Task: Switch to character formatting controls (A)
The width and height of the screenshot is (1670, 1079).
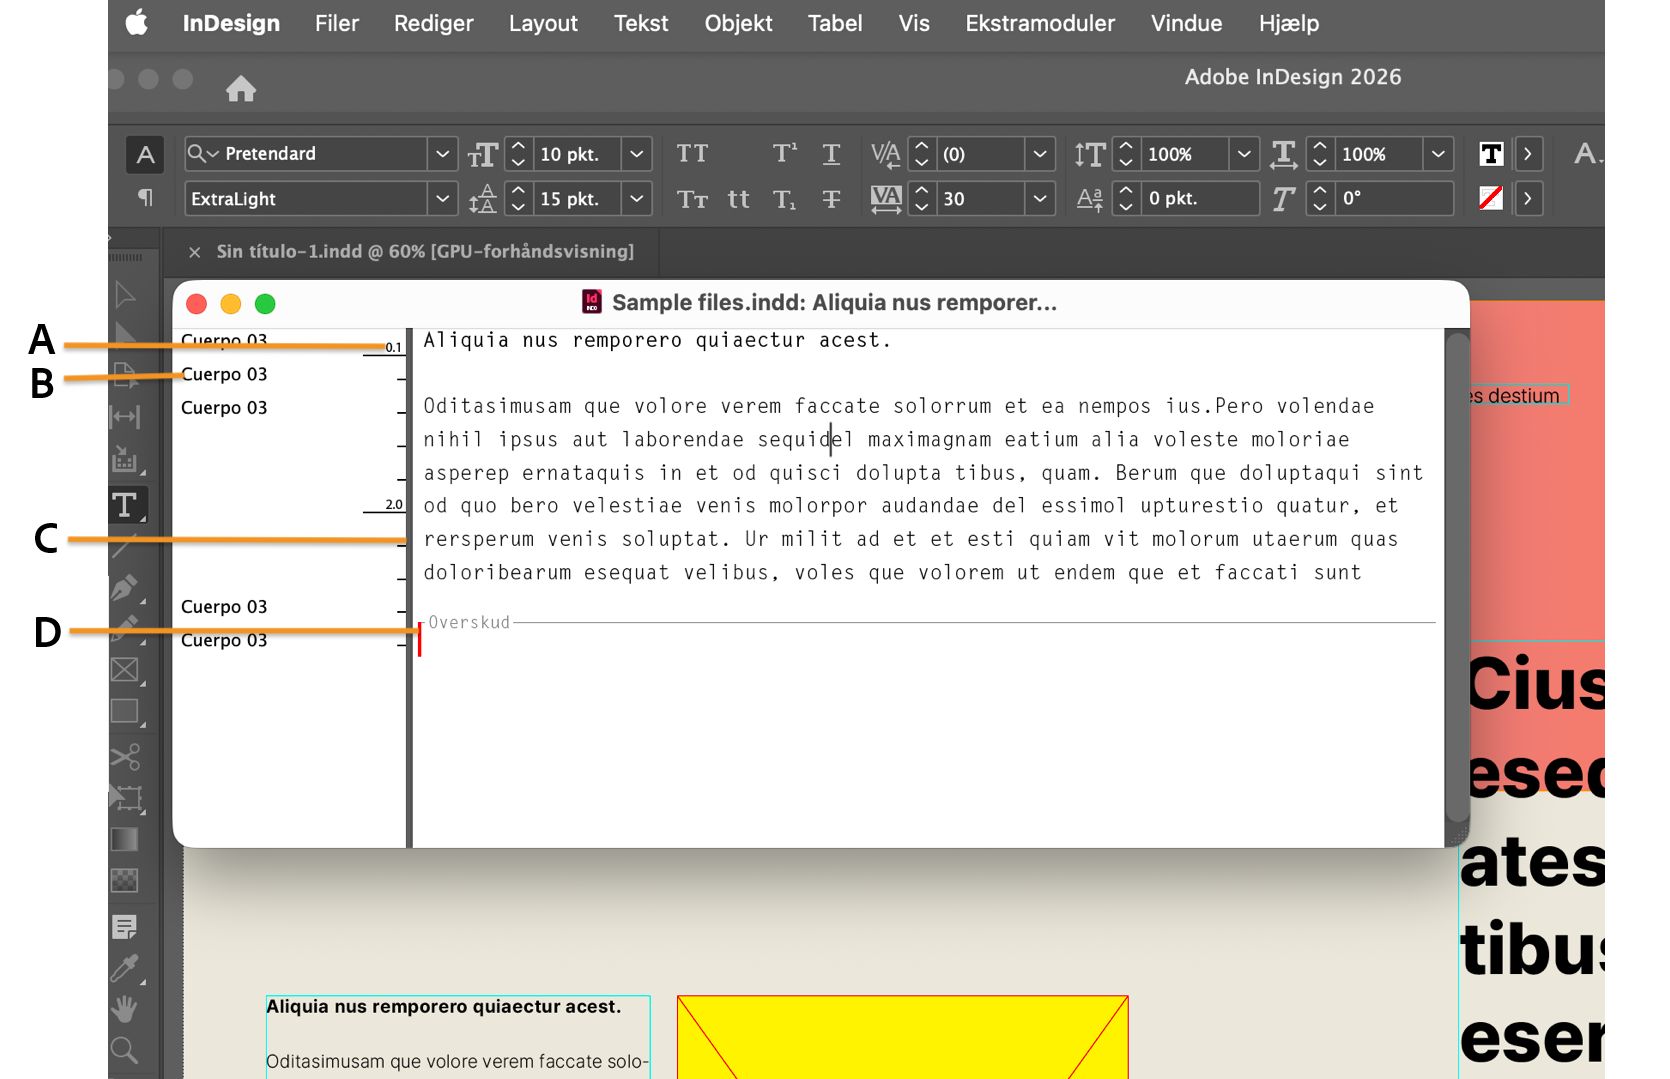Action: point(145,154)
